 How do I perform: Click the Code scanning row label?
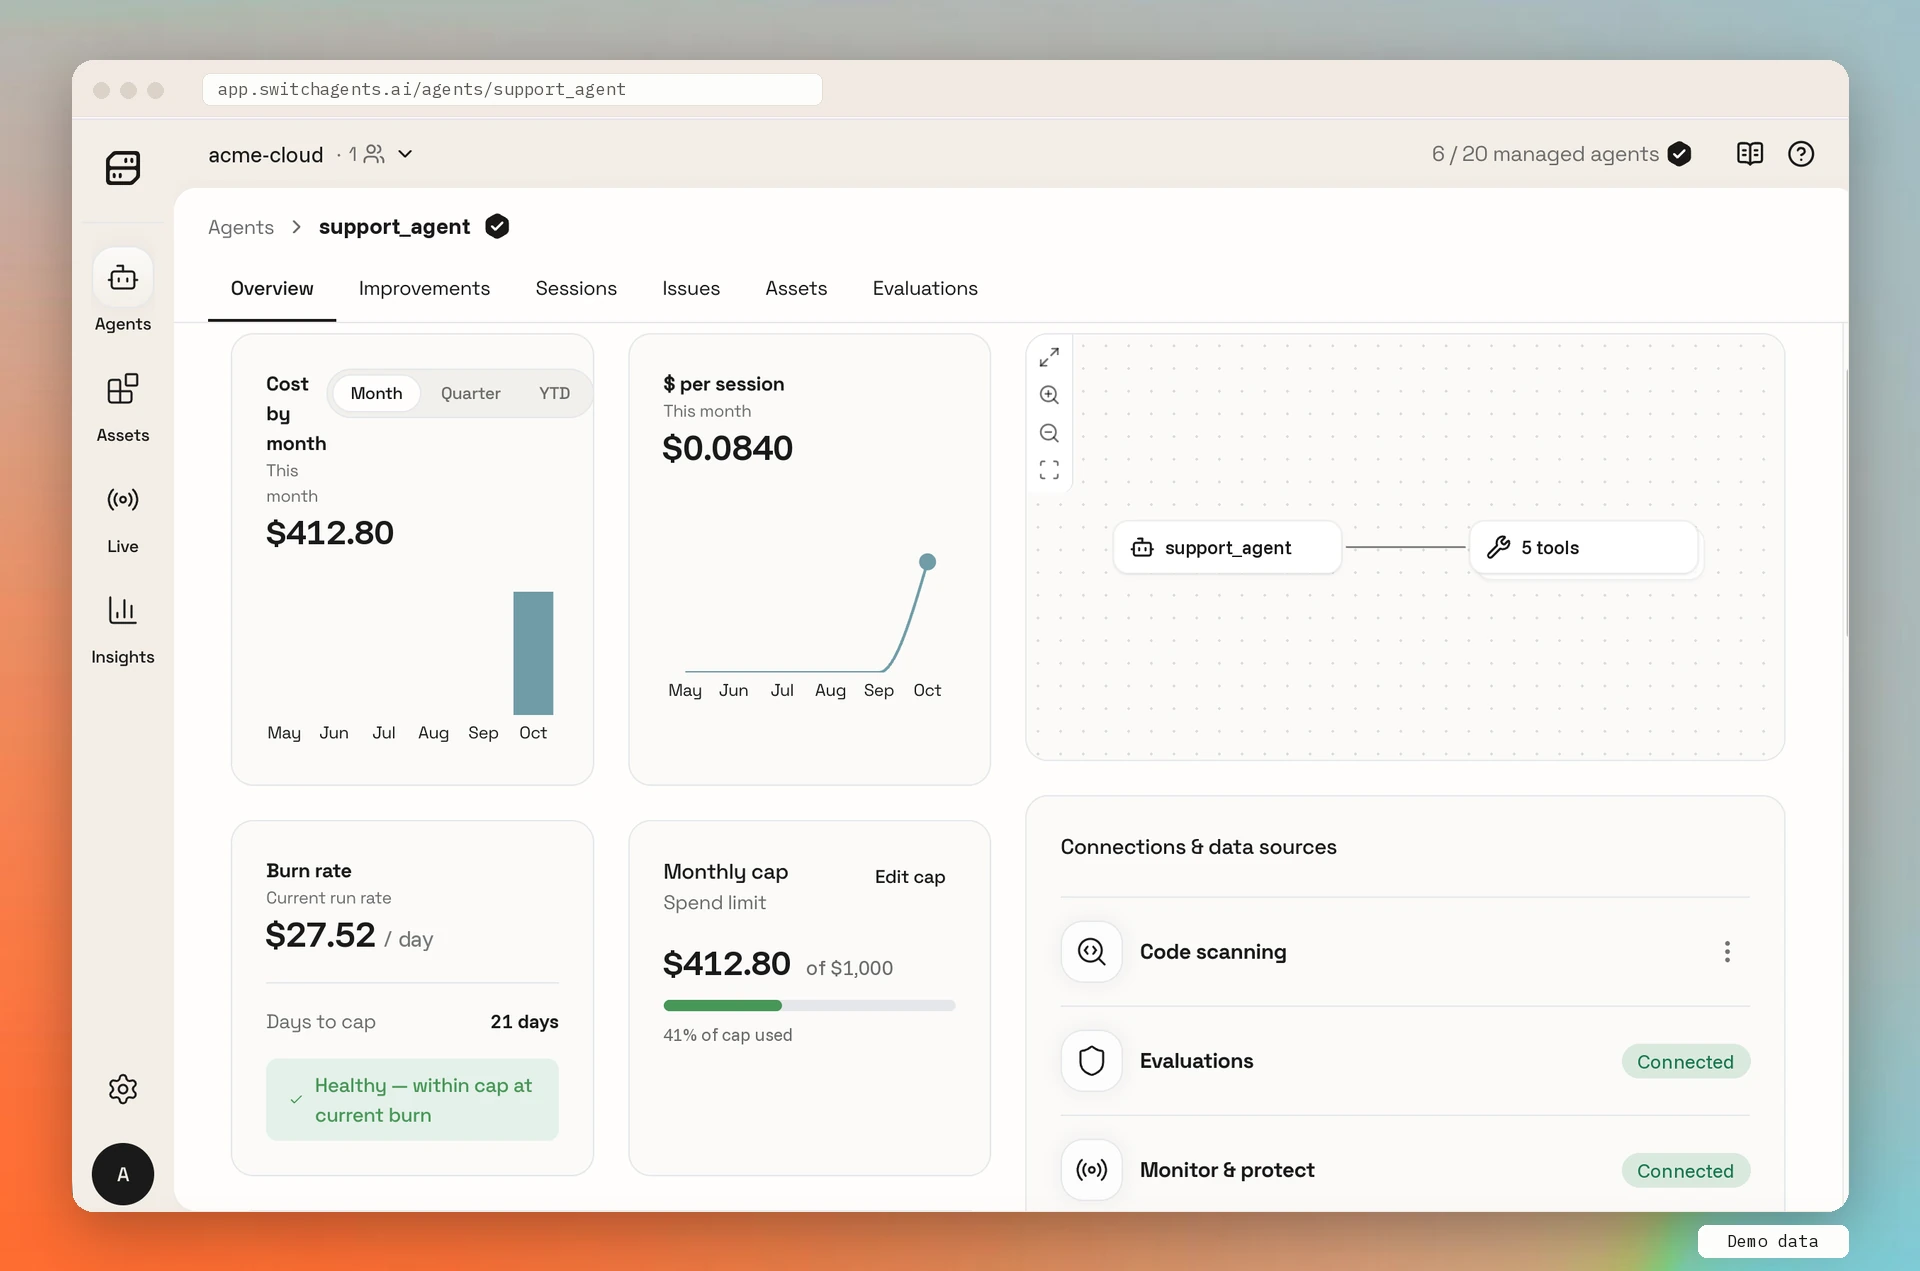pos(1213,952)
